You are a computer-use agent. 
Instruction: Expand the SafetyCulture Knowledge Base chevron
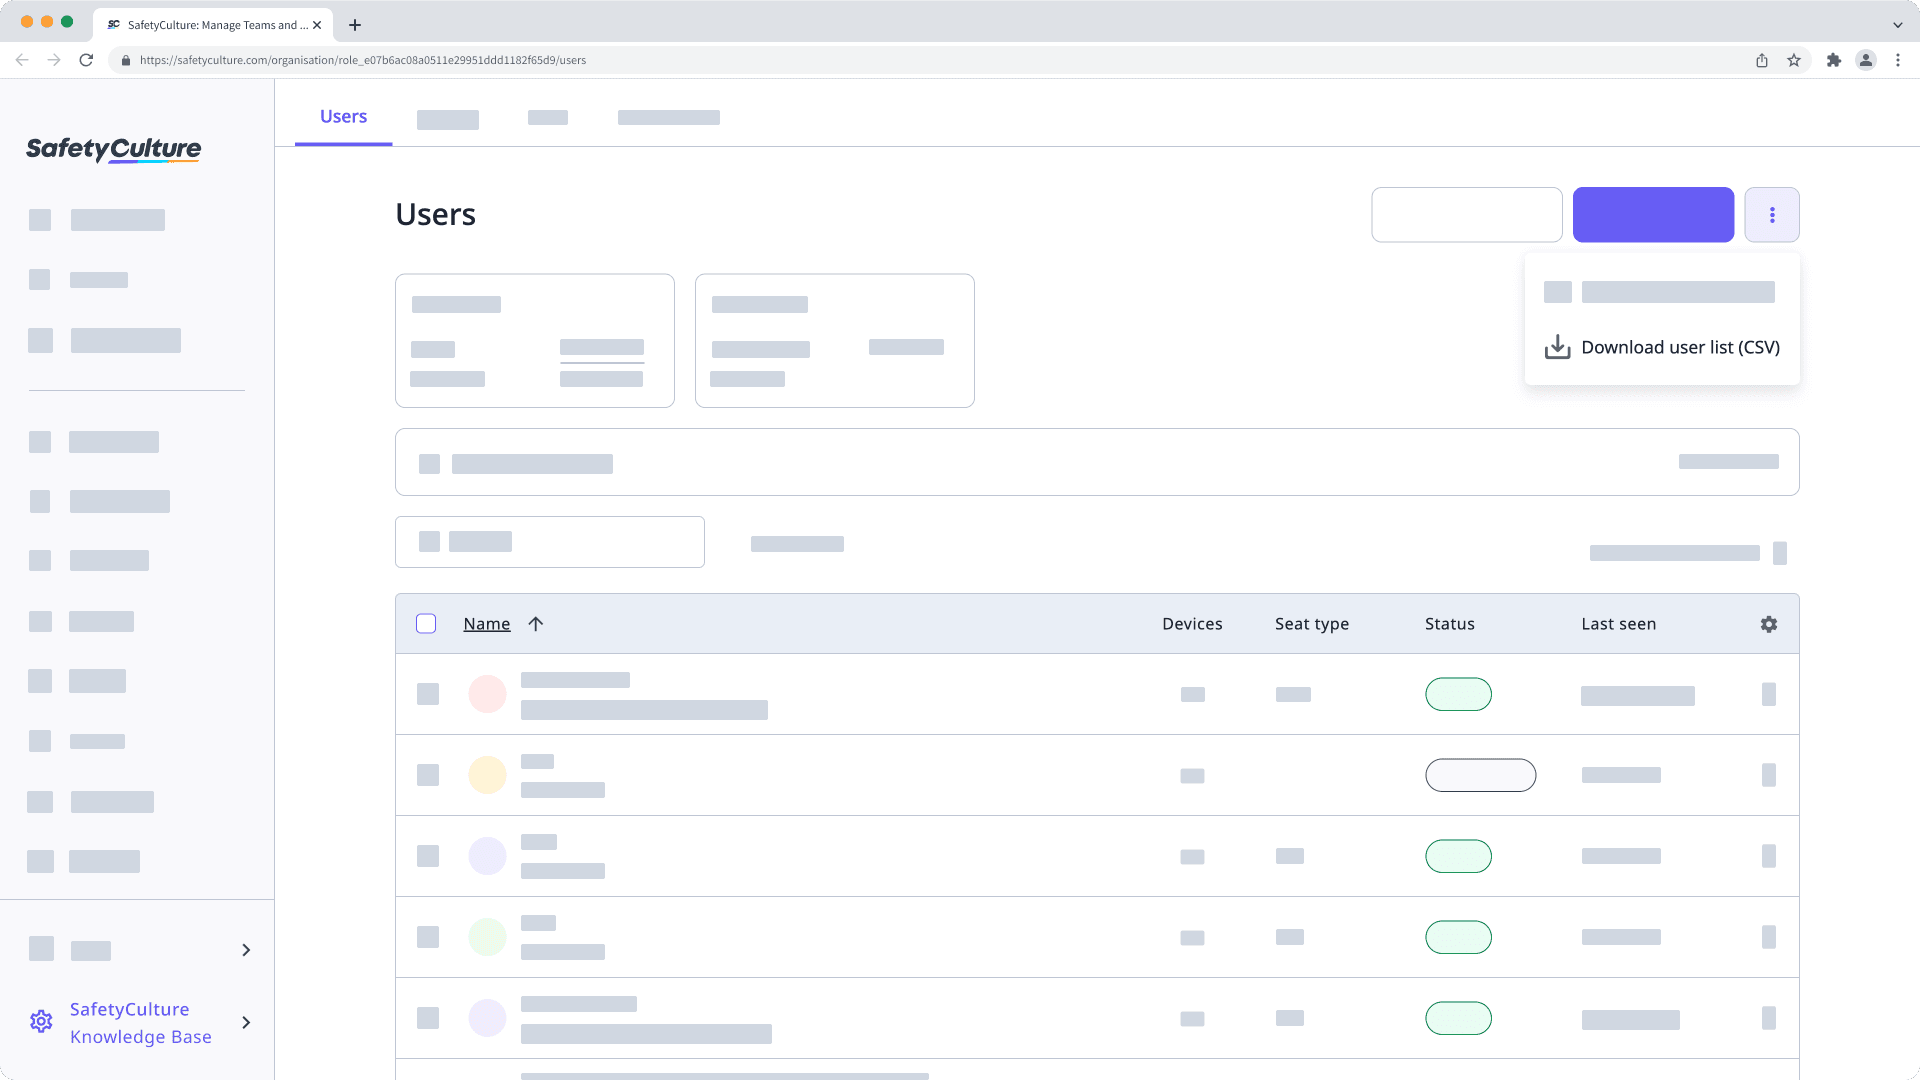click(246, 1023)
